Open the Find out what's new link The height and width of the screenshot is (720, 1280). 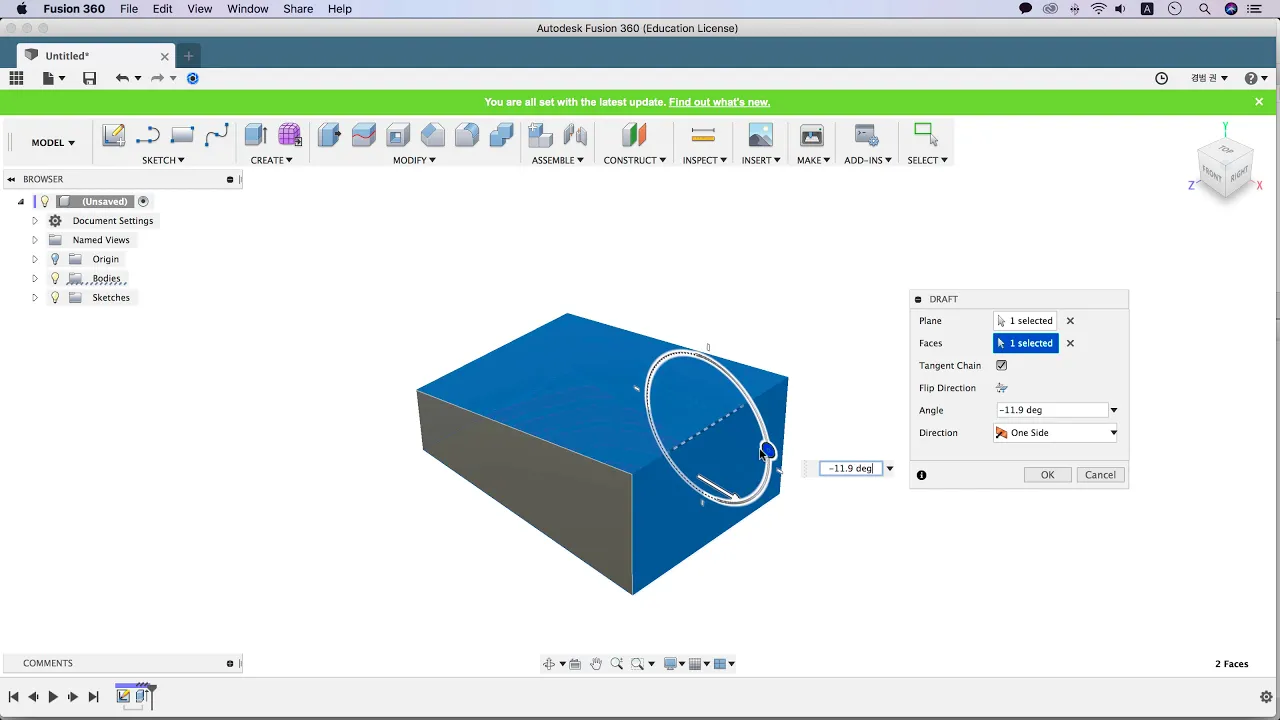[719, 102]
